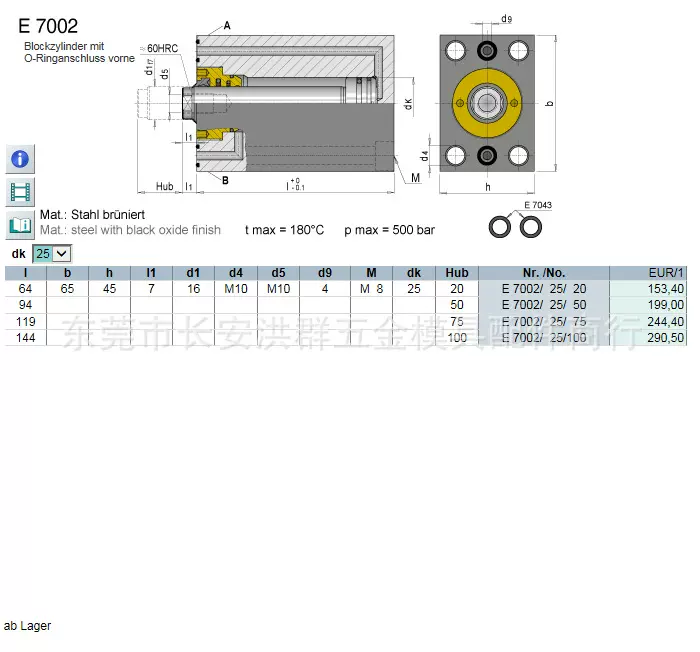Click the Nr. /No. column header

(544, 272)
